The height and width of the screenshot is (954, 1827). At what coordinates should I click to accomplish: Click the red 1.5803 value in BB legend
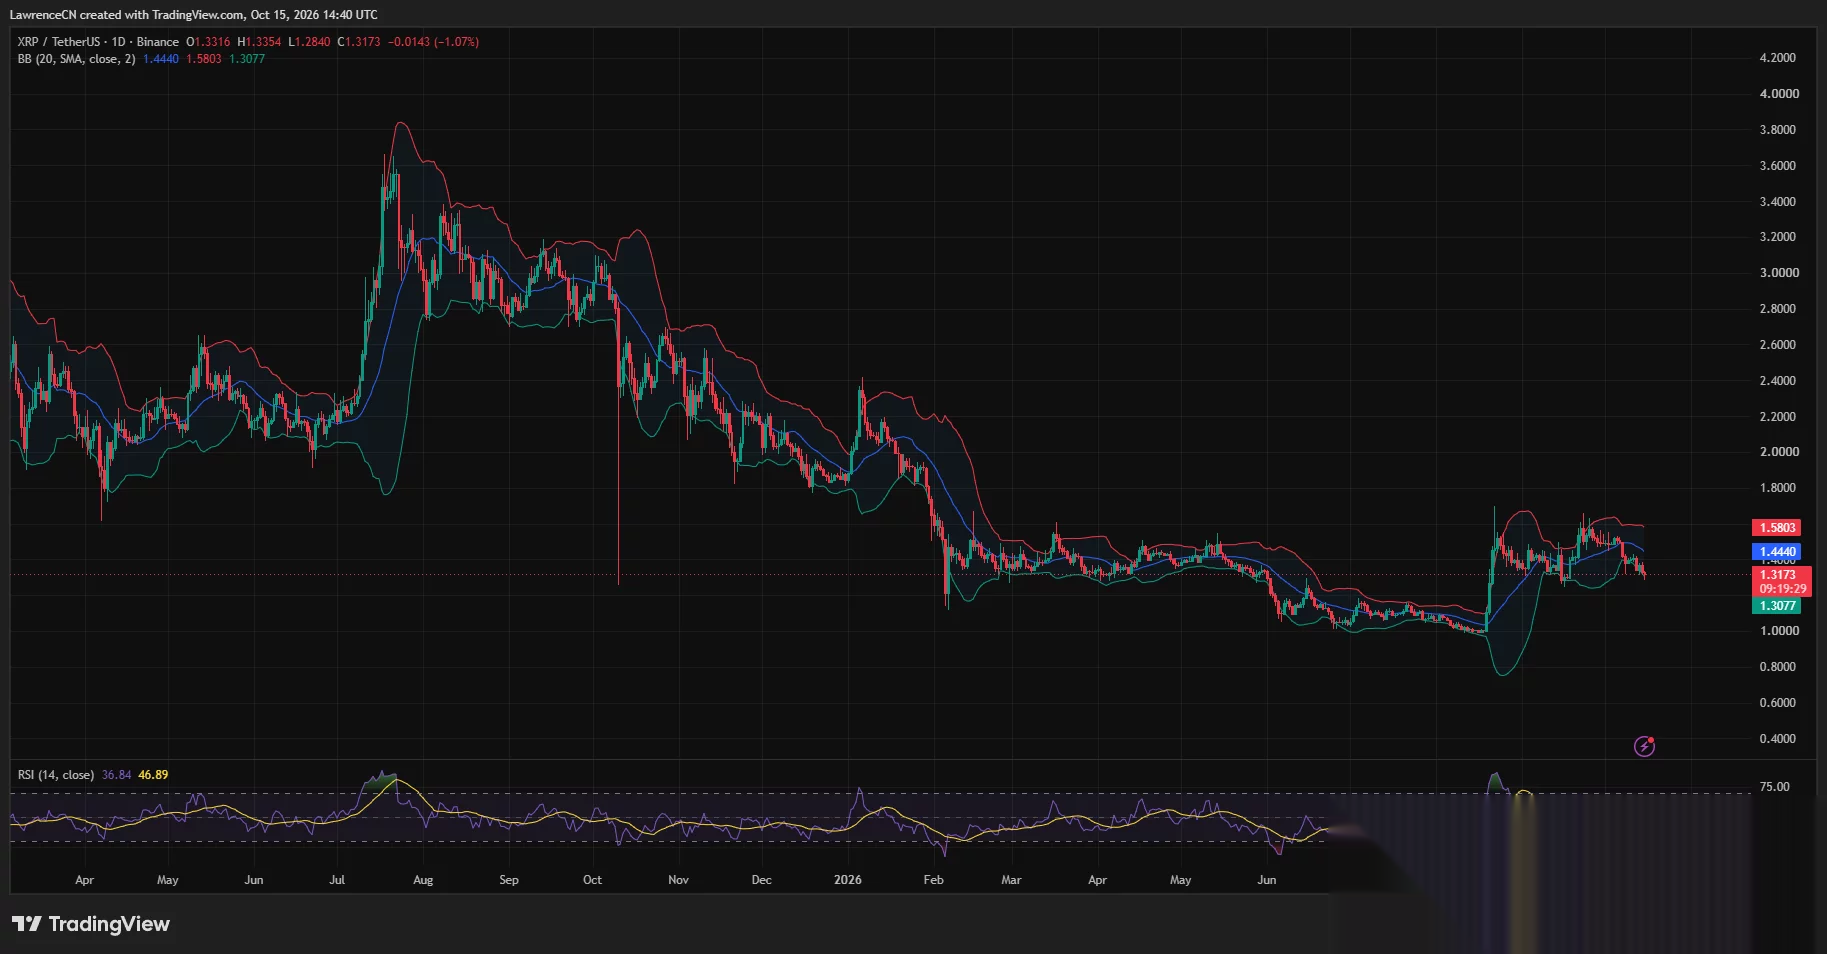(204, 59)
